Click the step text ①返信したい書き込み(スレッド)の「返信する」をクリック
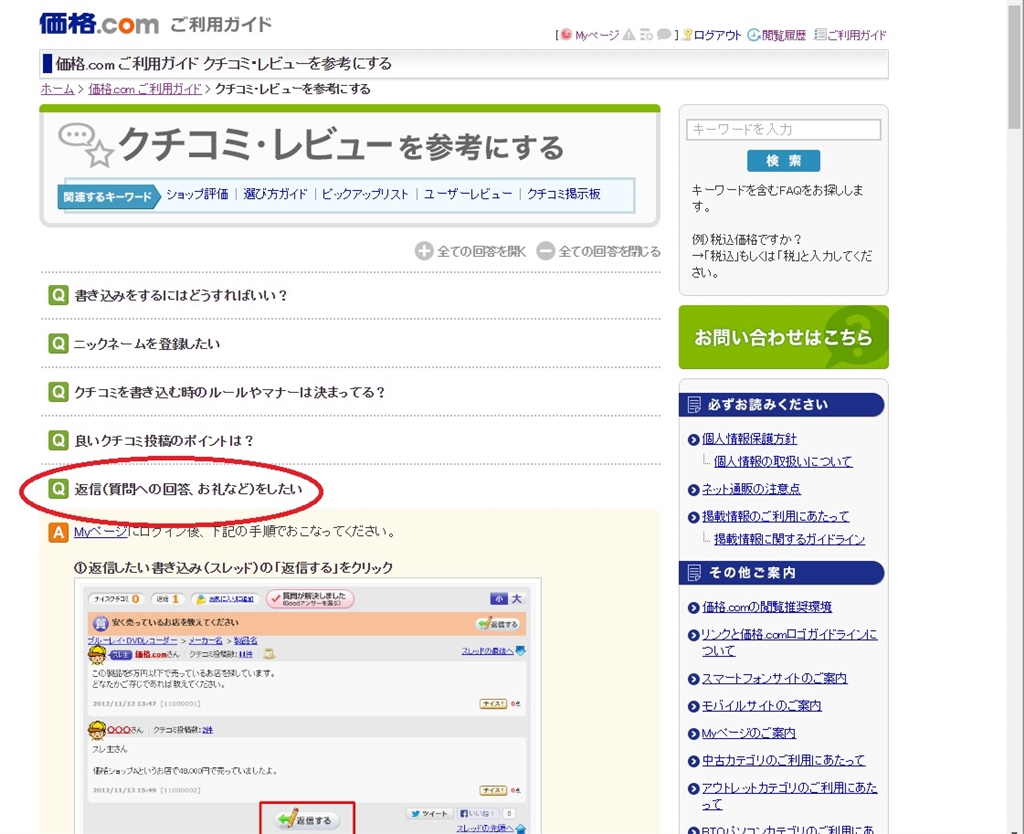1024x834 pixels. coord(233,568)
